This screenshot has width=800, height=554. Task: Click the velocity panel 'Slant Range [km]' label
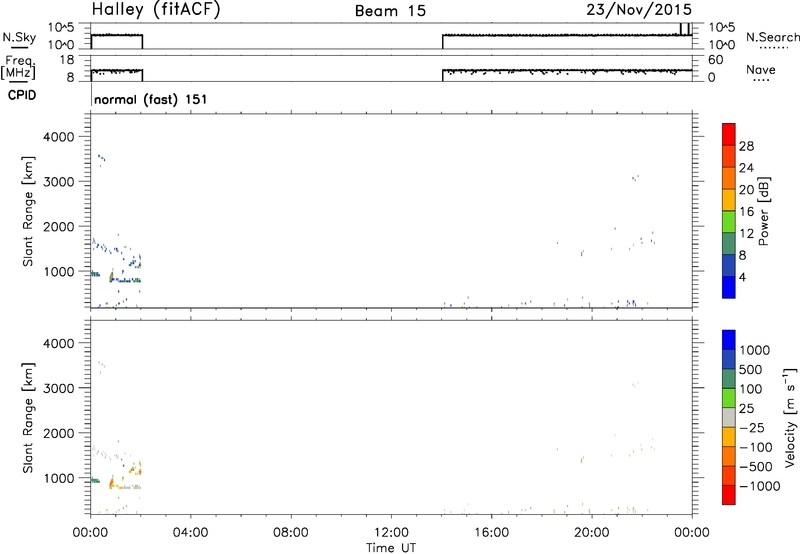[28, 418]
